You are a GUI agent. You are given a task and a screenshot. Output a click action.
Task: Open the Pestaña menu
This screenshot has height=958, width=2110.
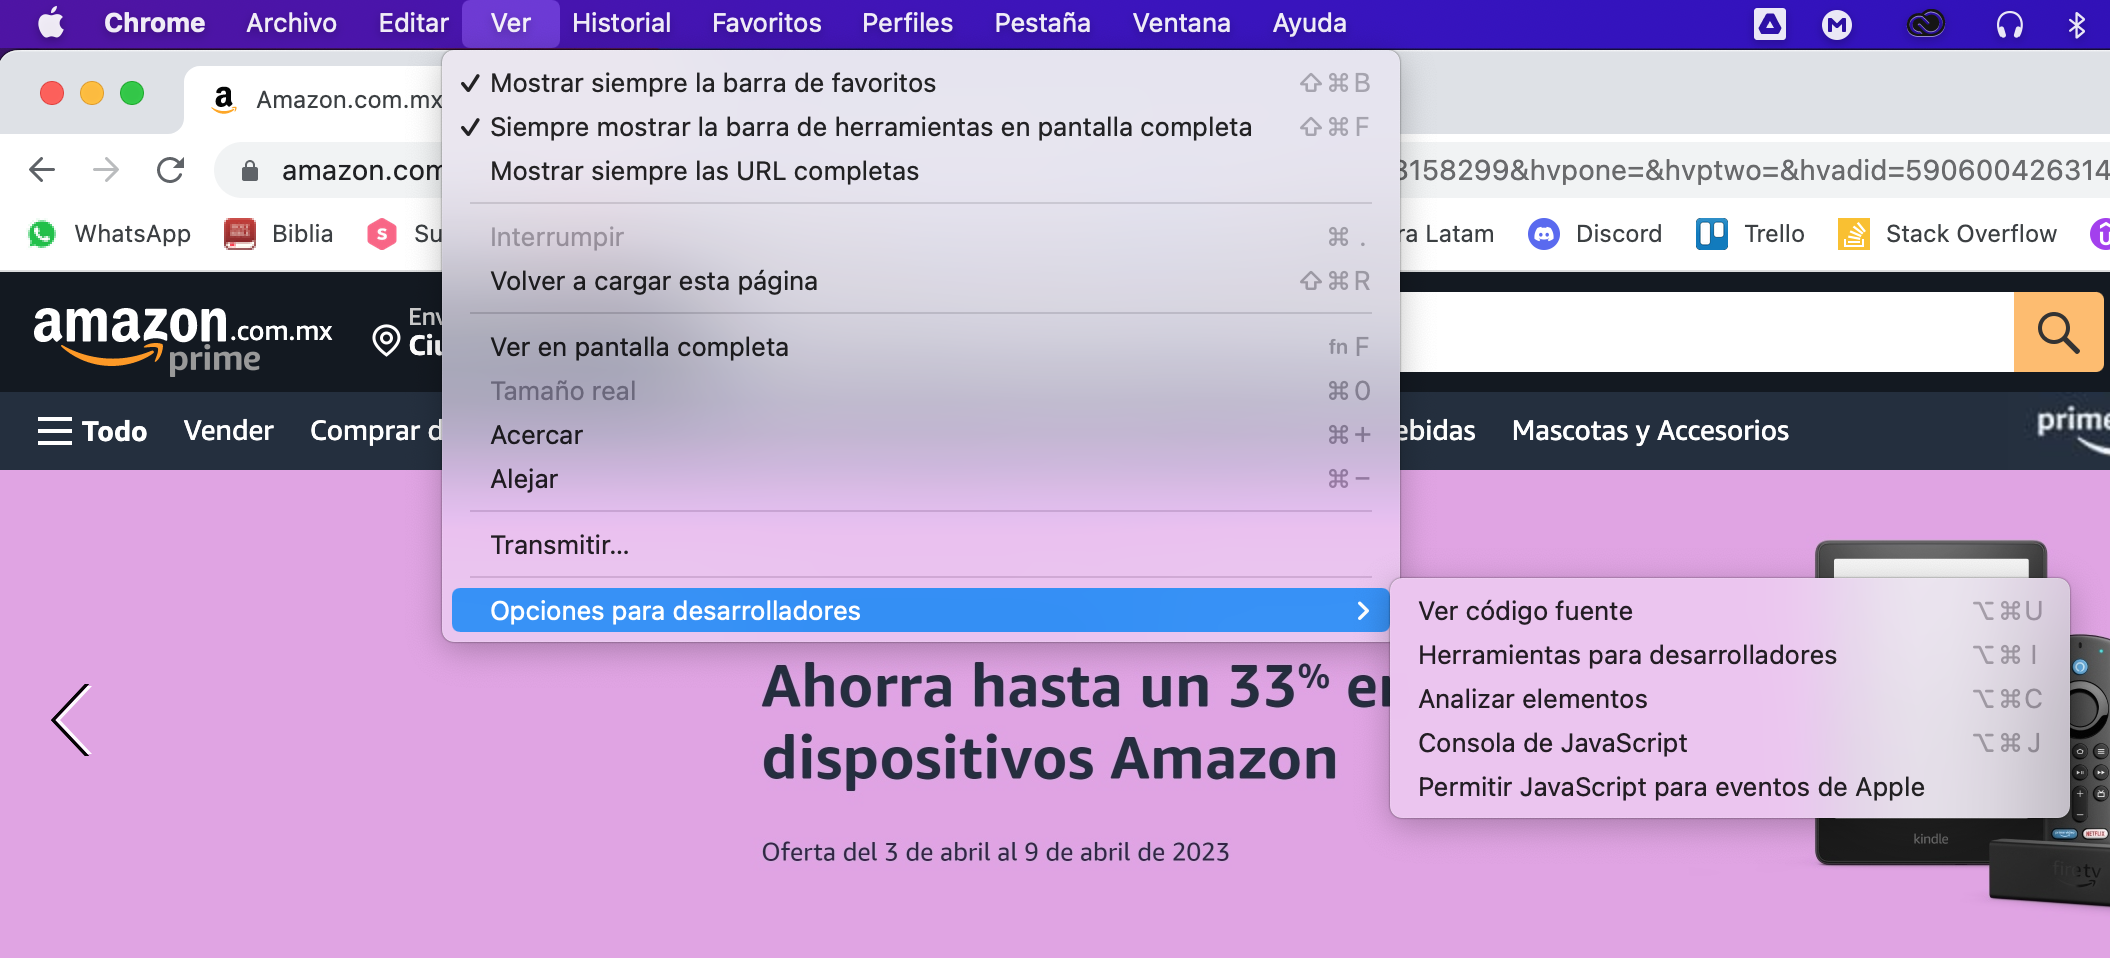[x=1042, y=23]
